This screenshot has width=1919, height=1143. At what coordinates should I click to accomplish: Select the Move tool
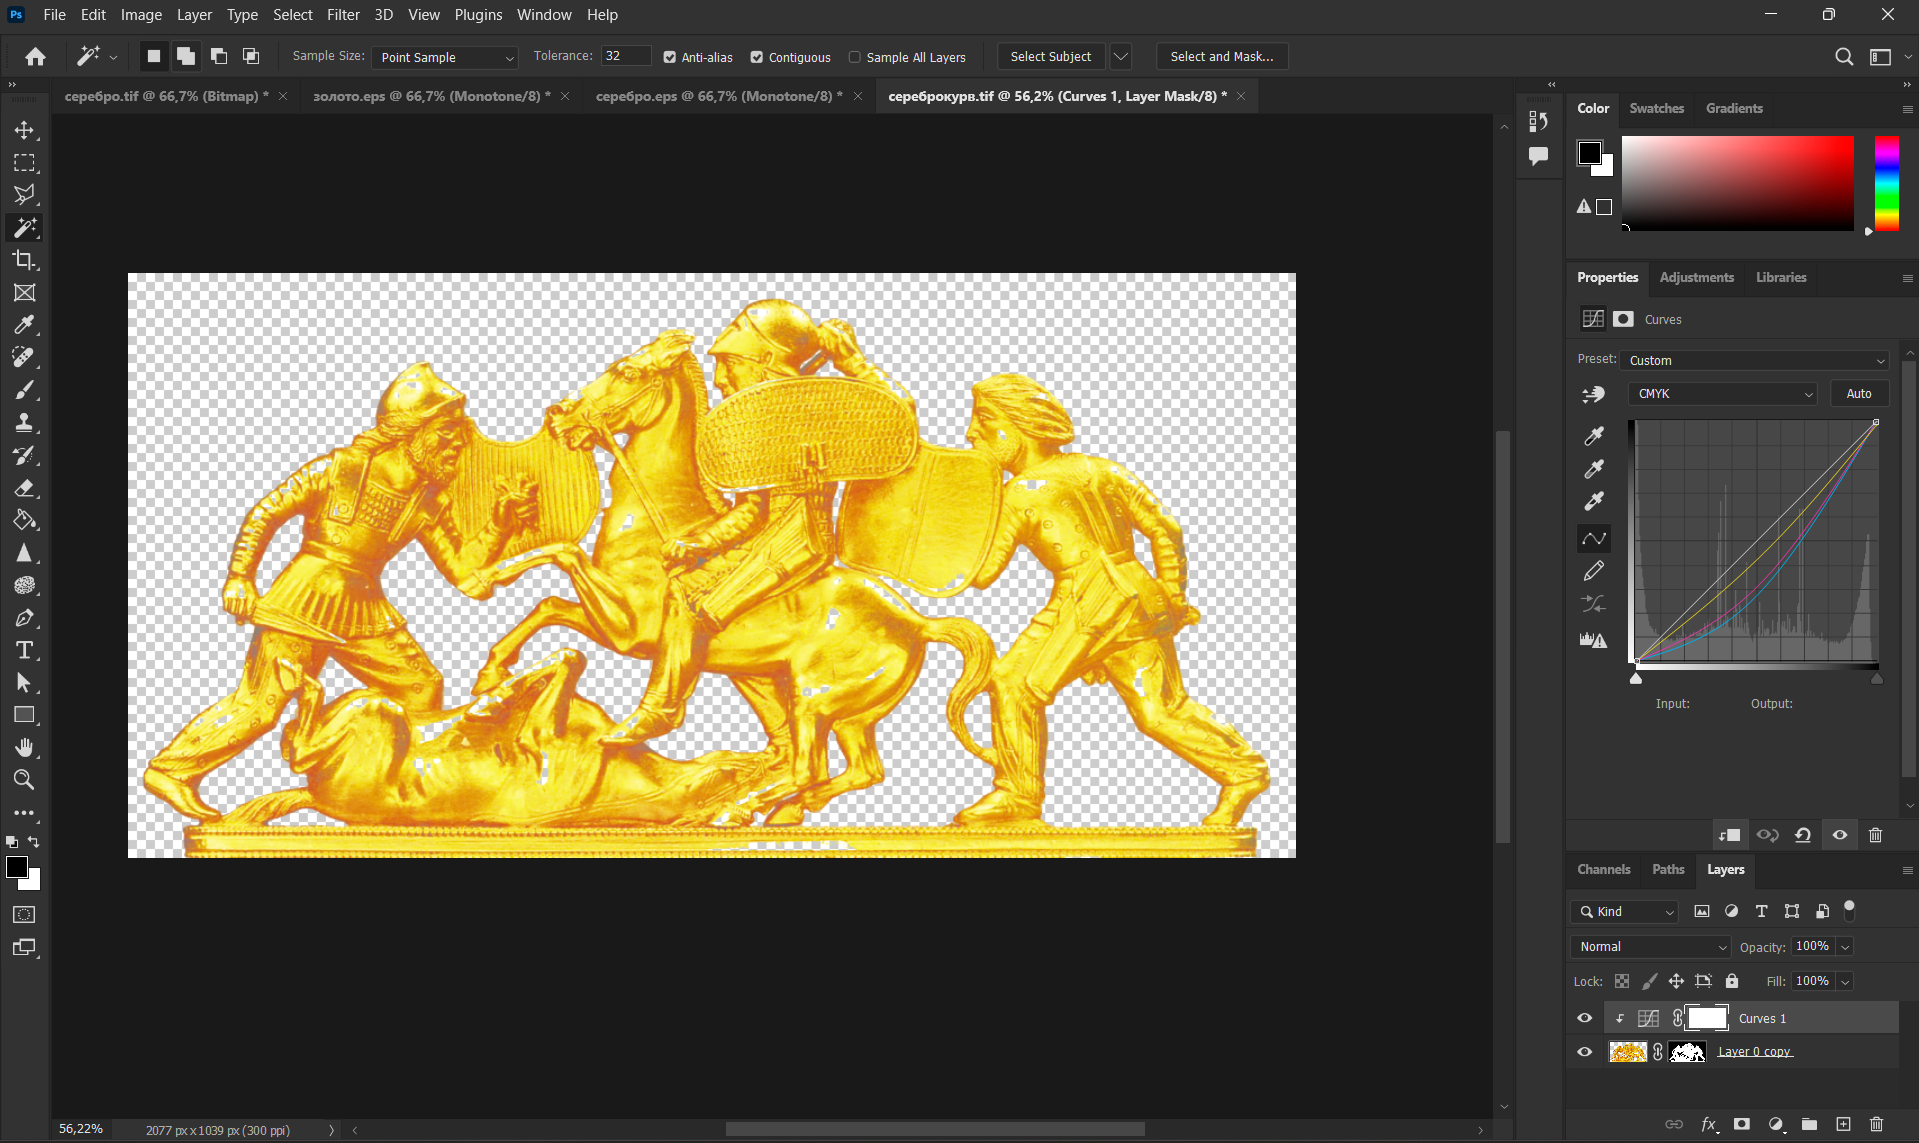click(24, 130)
